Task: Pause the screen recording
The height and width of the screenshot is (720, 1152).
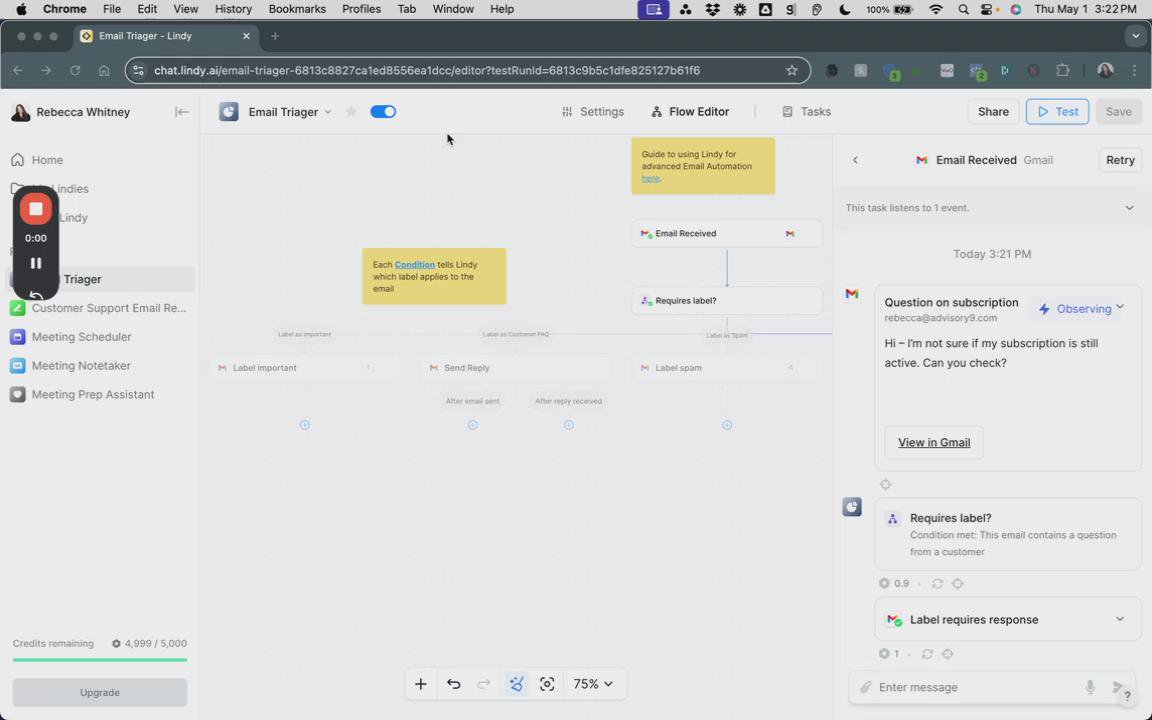Action: point(35,263)
